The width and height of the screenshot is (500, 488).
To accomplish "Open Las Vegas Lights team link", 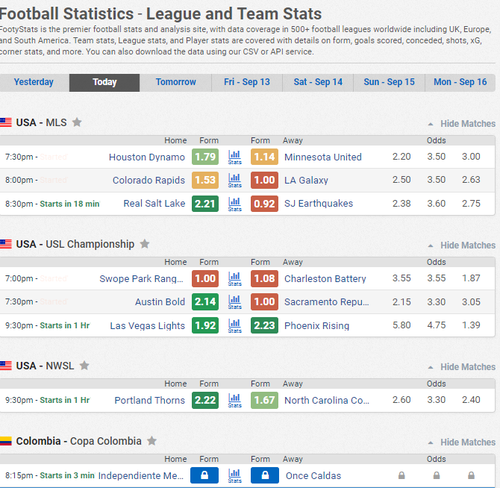I will 147,326.
